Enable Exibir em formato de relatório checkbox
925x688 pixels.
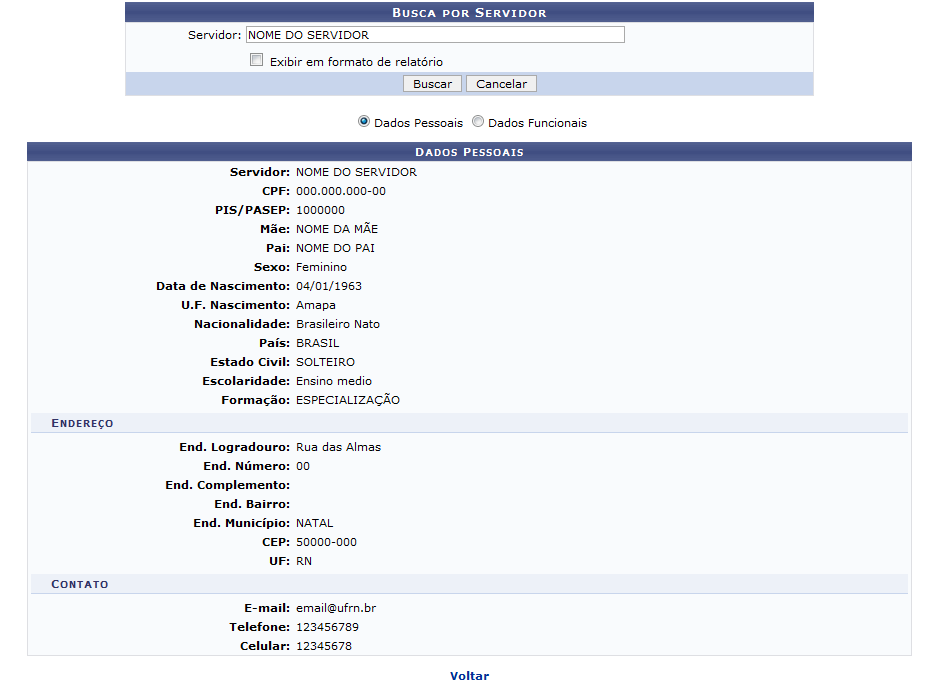(257, 60)
